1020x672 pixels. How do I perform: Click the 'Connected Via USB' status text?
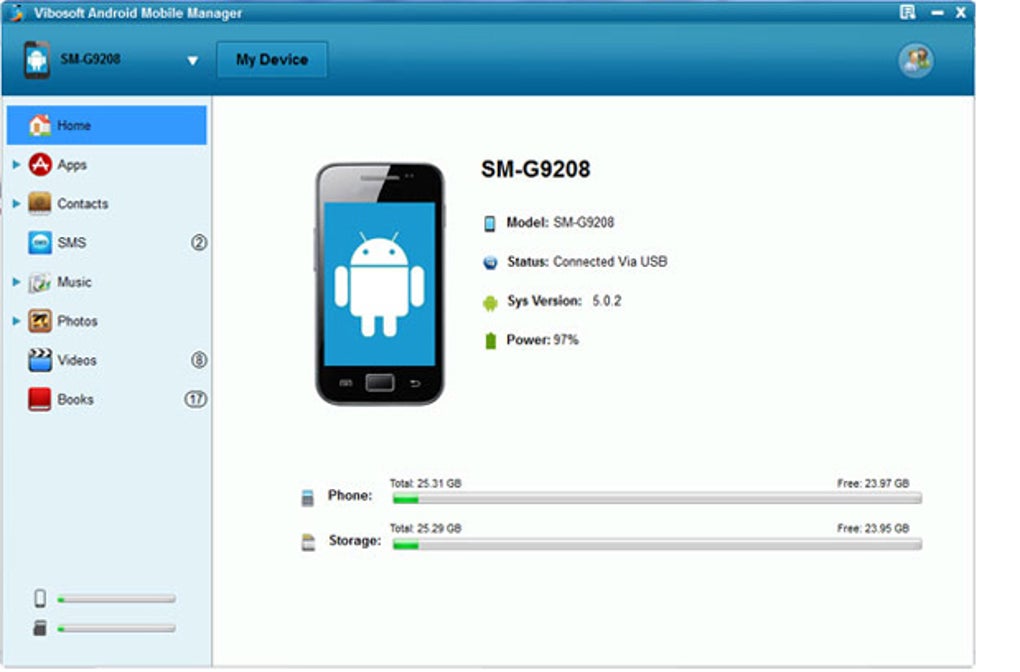coord(610,262)
